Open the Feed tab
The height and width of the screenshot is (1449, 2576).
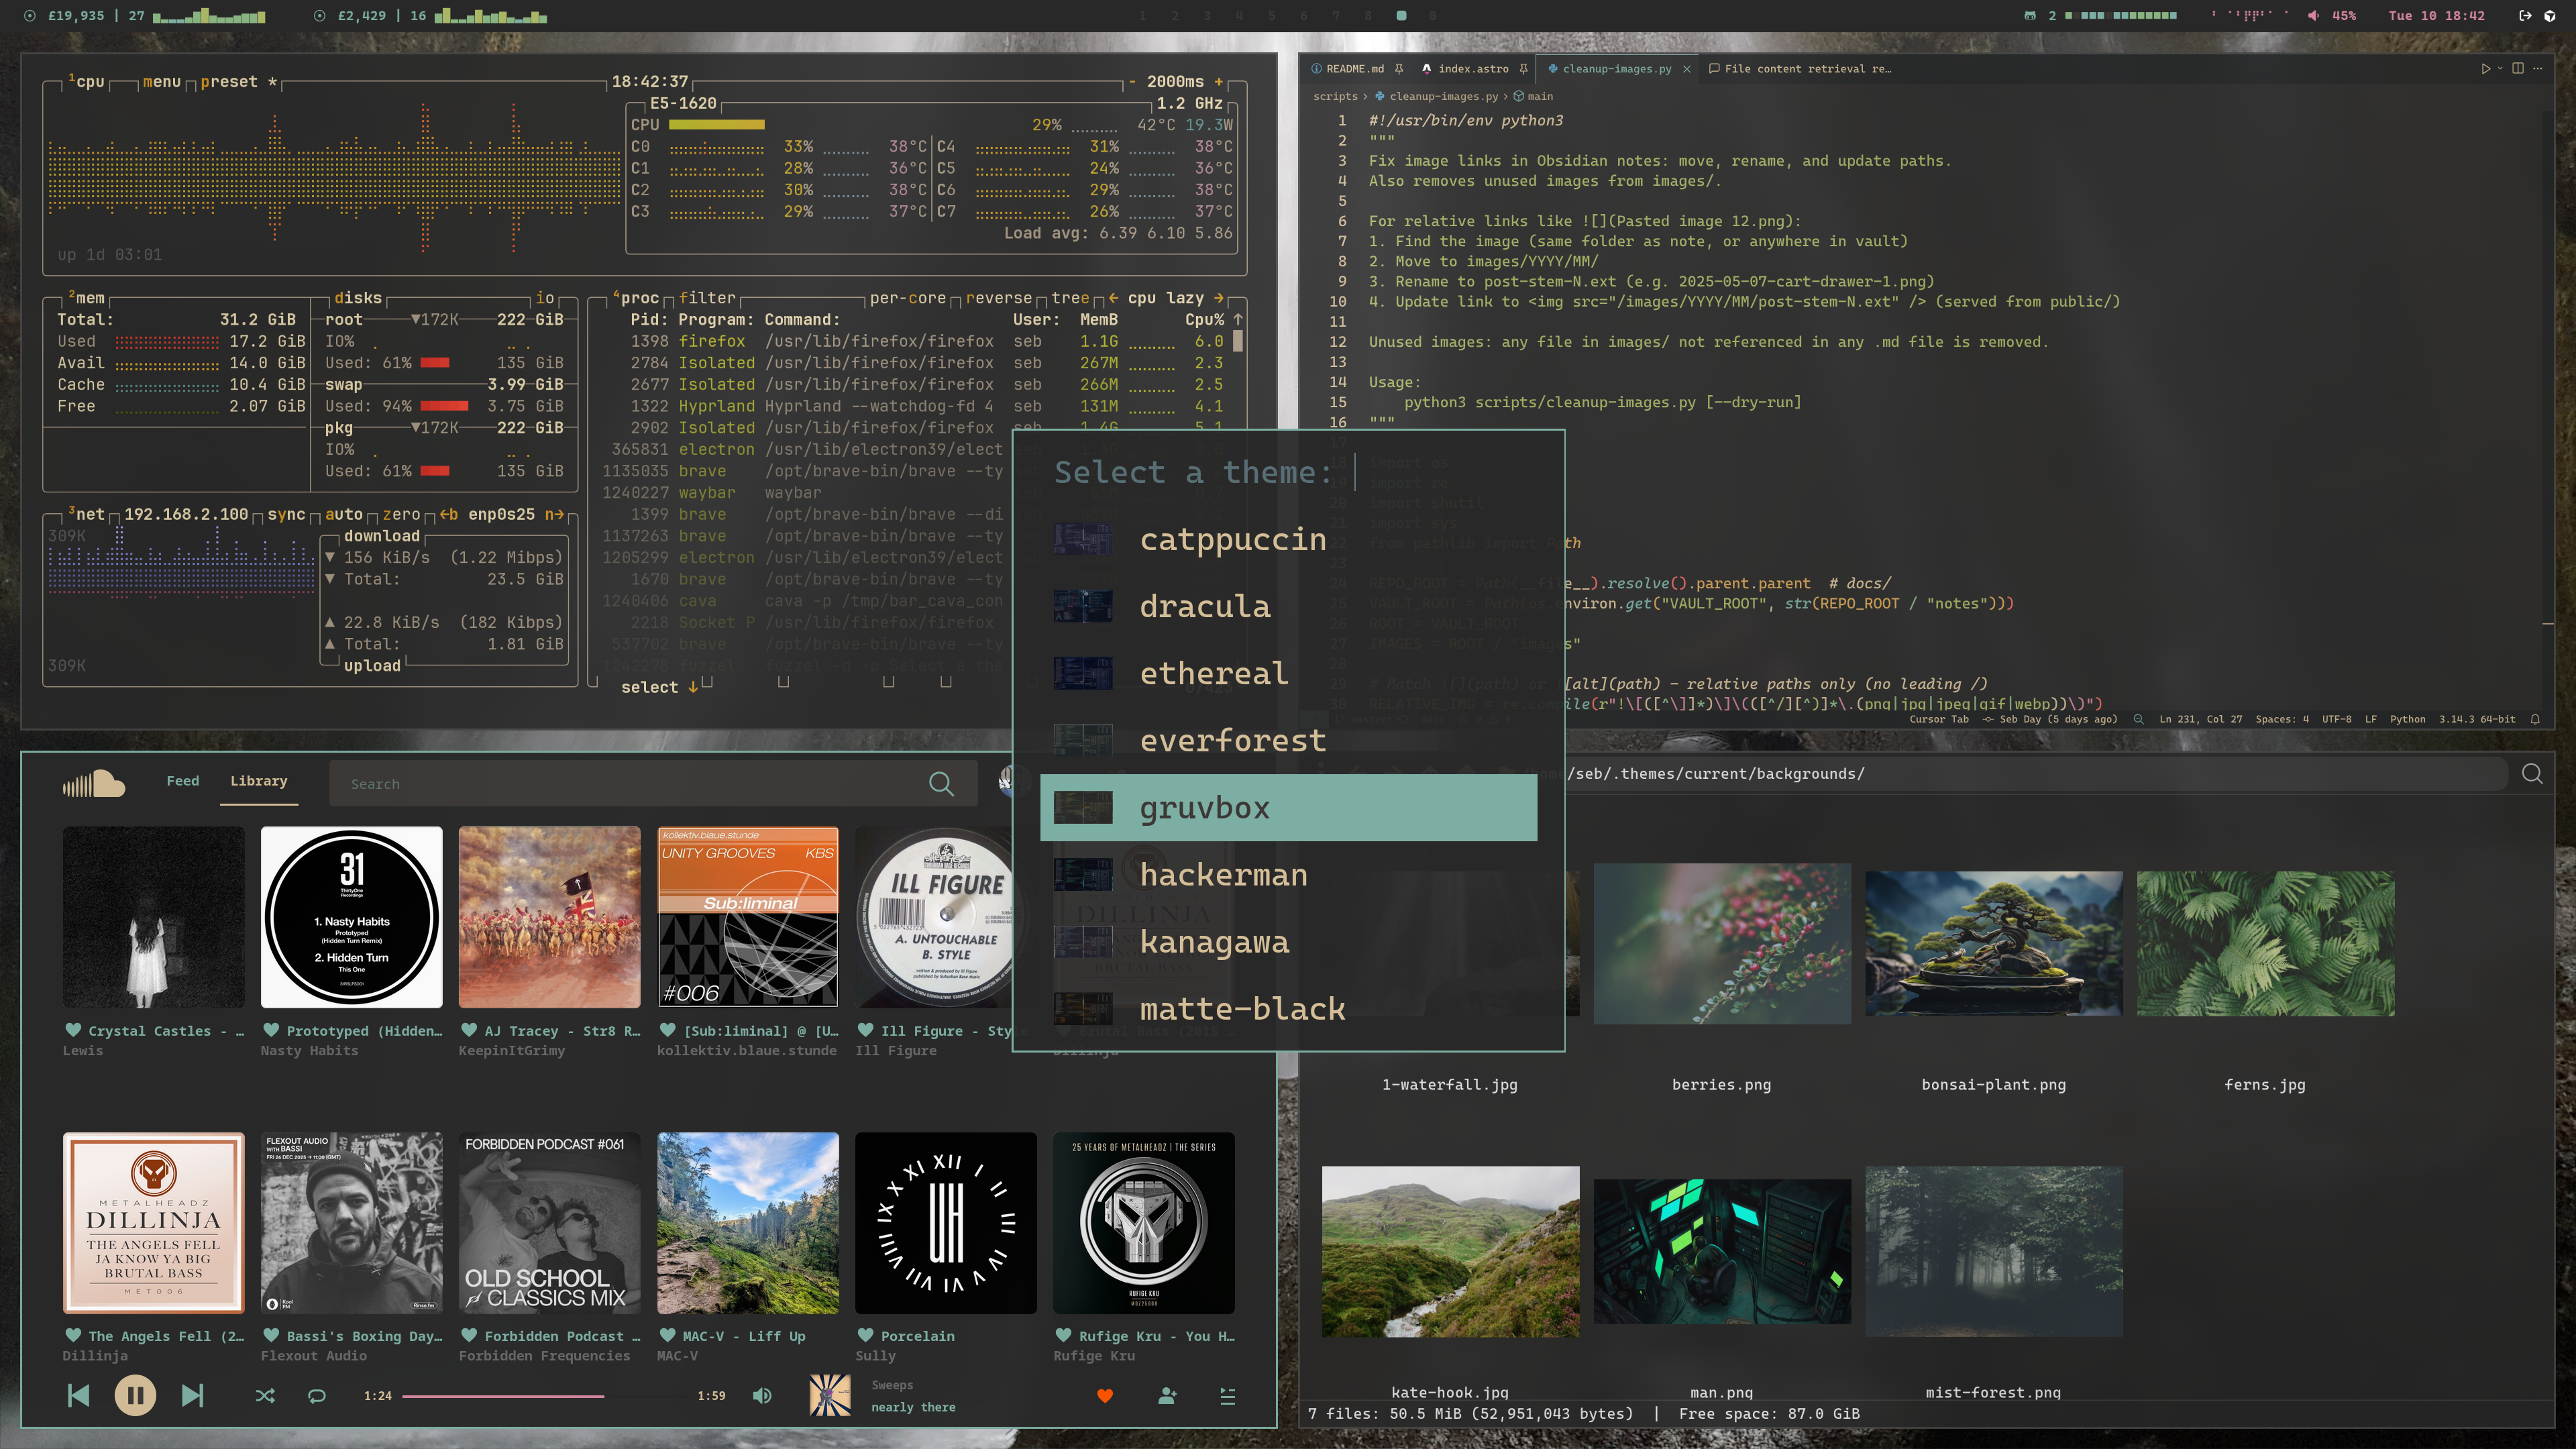[182, 780]
